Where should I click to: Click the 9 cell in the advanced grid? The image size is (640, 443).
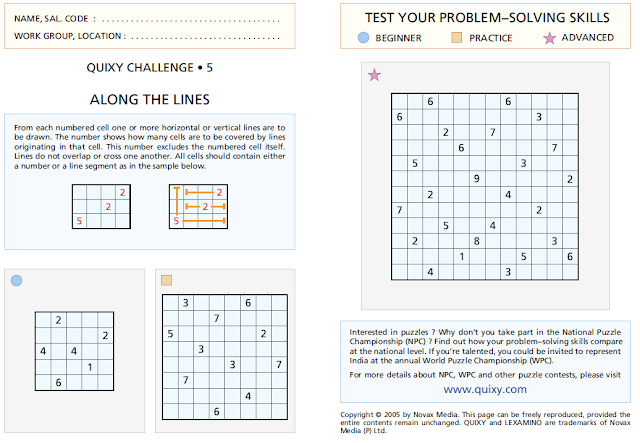(x=477, y=179)
